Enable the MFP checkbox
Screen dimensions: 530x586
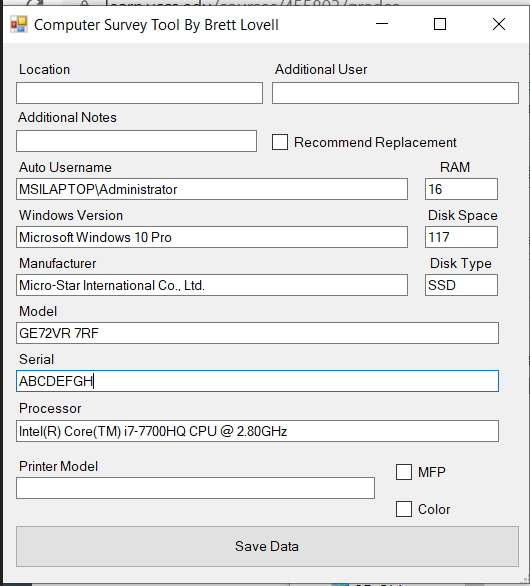coord(404,472)
